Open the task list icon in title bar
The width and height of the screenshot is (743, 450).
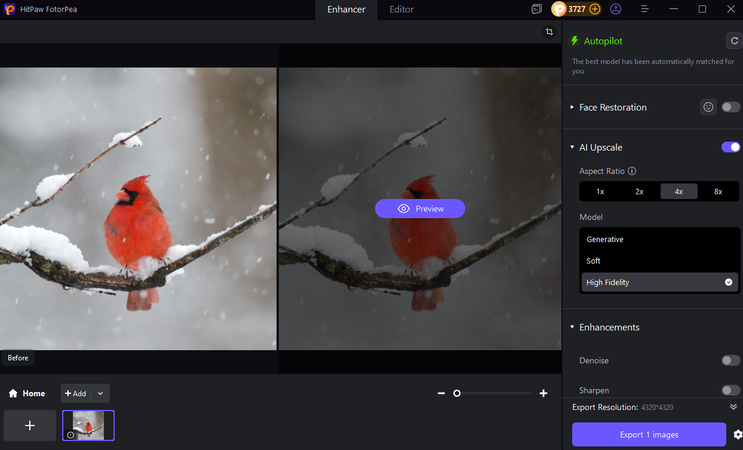coord(536,9)
